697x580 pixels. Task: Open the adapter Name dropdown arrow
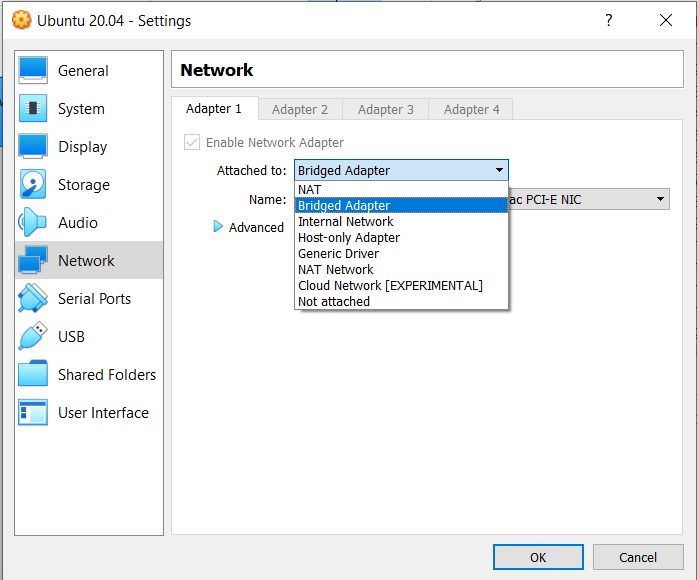click(661, 199)
